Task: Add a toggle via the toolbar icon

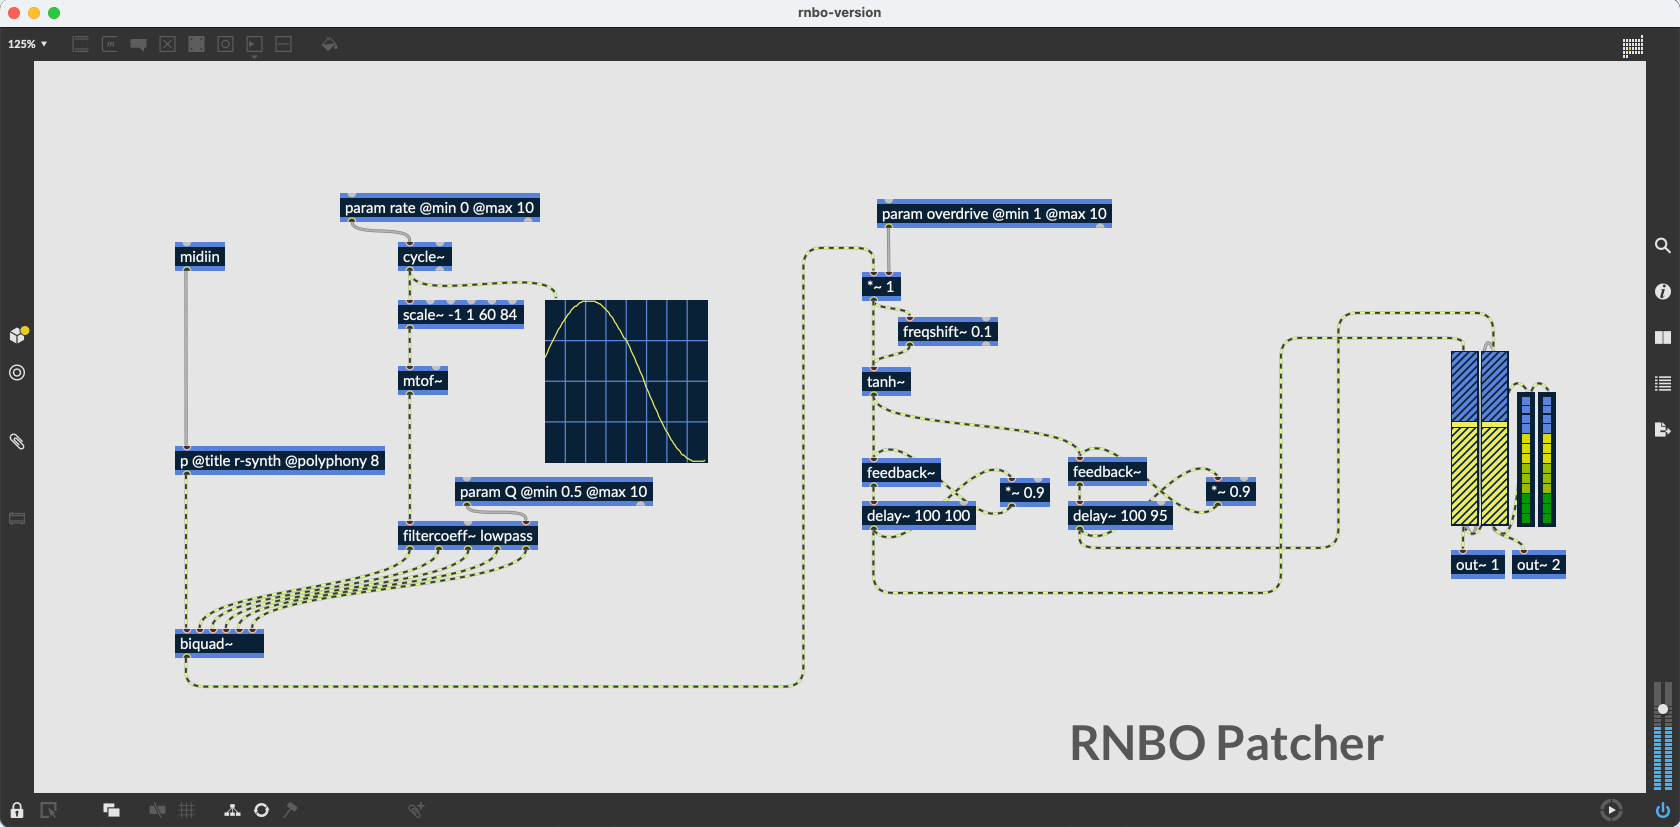Action: (x=168, y=44)
